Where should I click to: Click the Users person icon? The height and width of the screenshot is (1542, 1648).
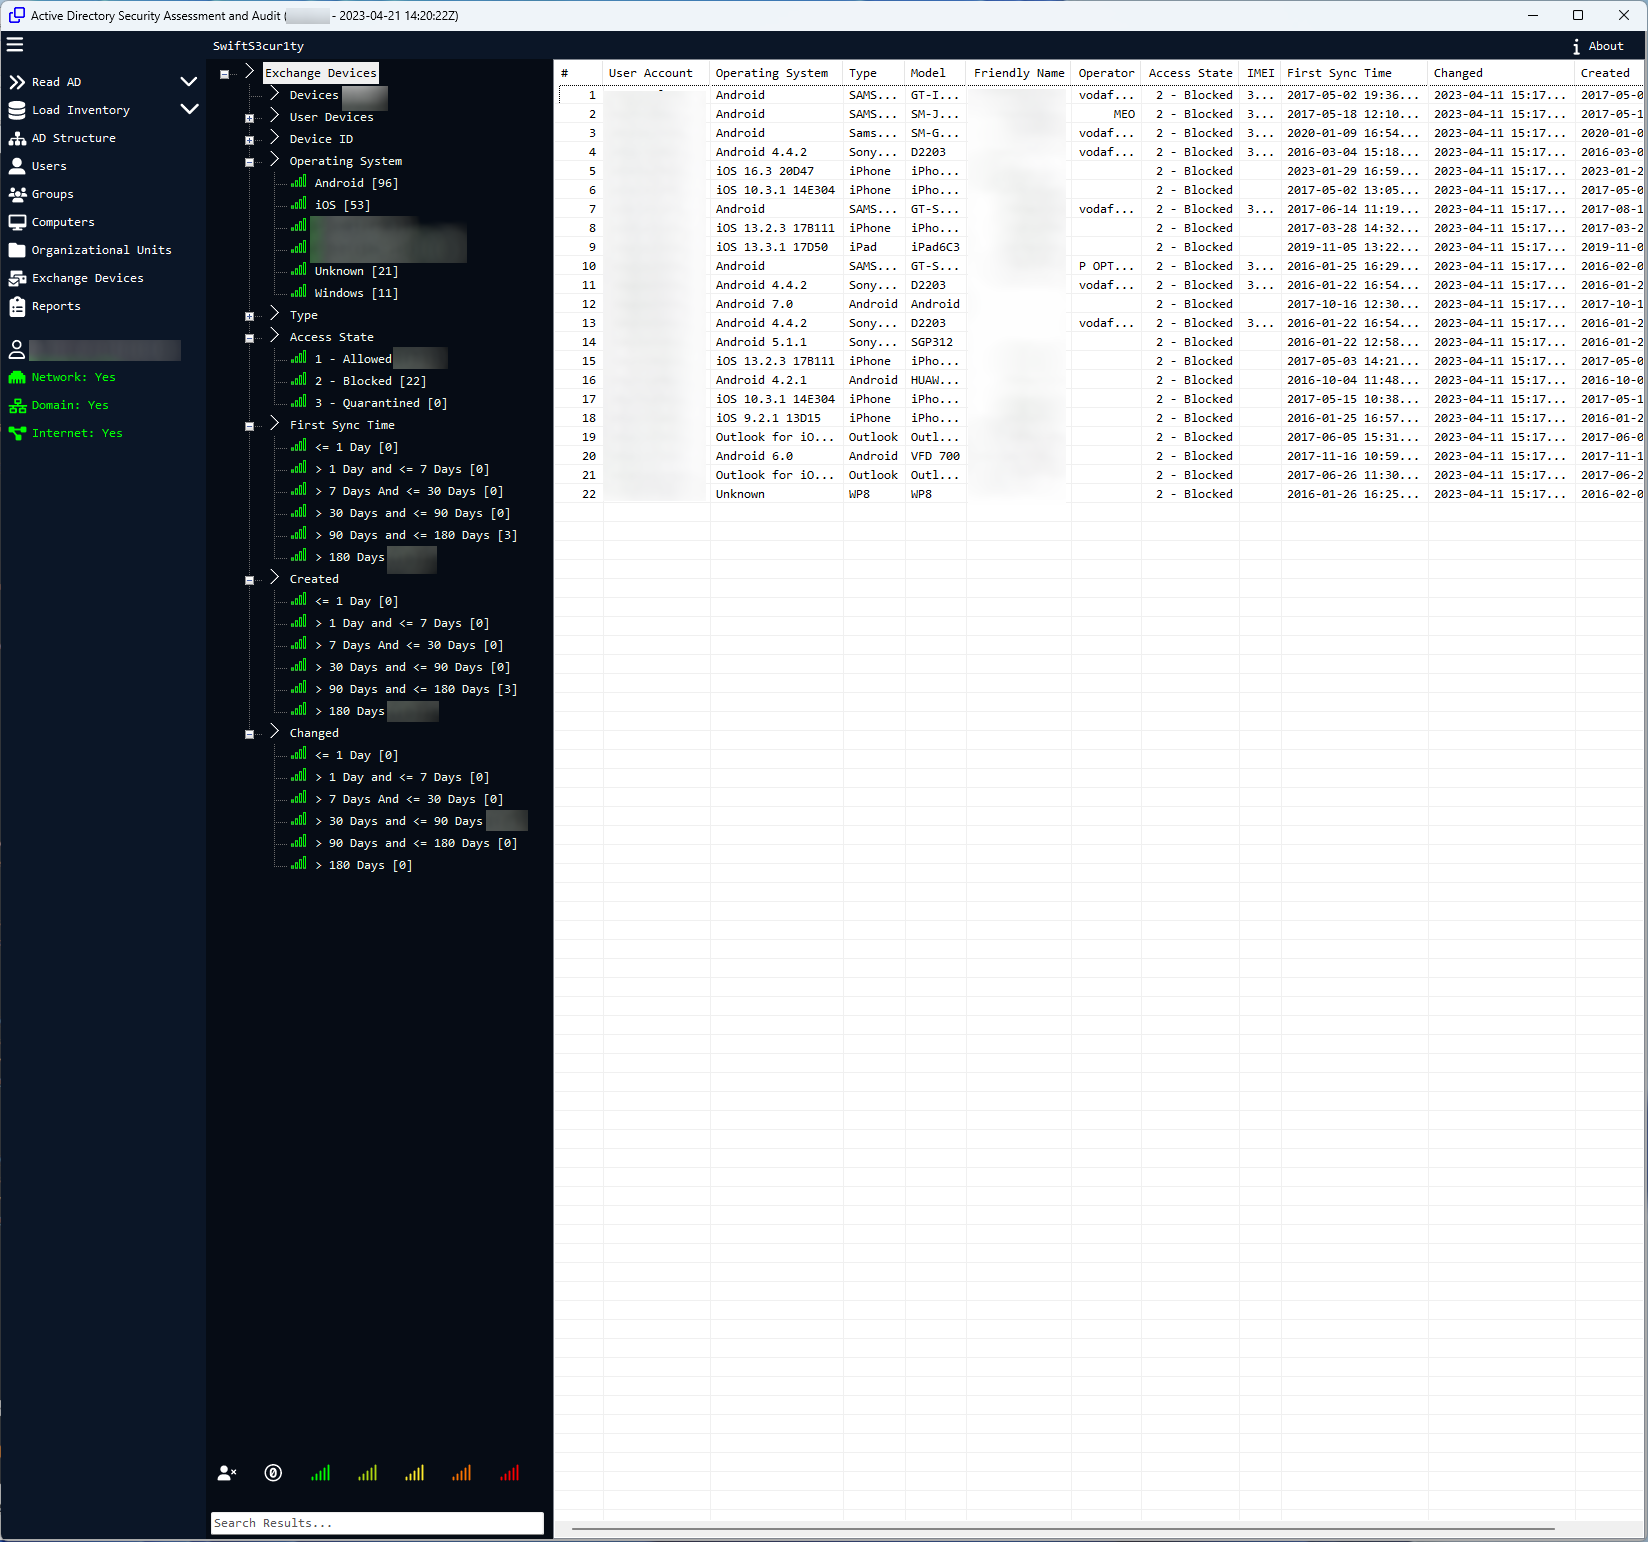pos(17,166)
